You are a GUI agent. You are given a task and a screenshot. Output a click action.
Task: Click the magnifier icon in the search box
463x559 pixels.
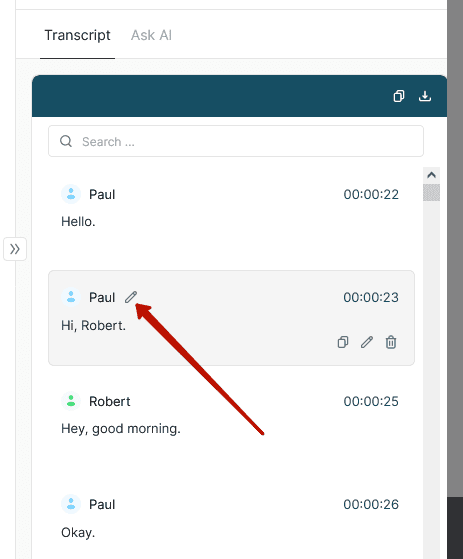tap(66, 141)
